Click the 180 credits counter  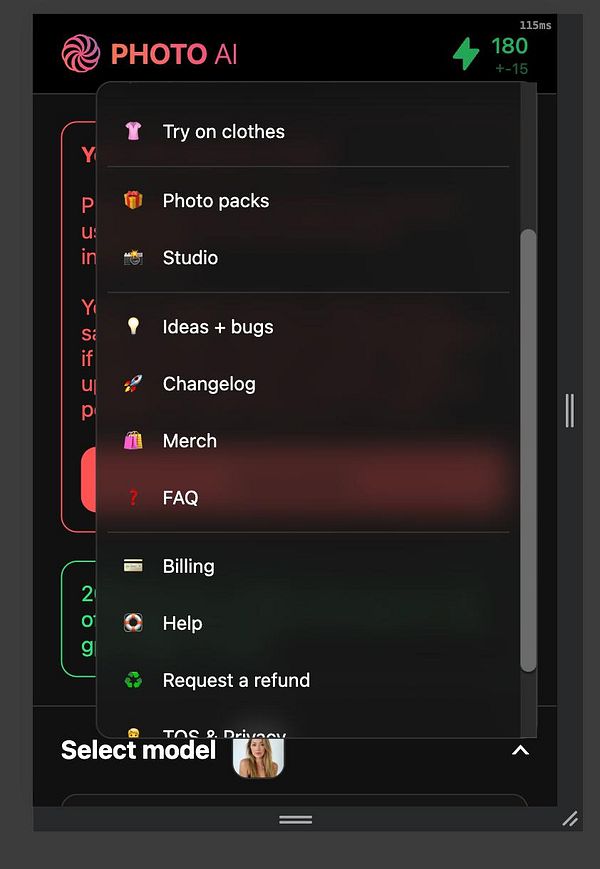click(x=509, y=46)
